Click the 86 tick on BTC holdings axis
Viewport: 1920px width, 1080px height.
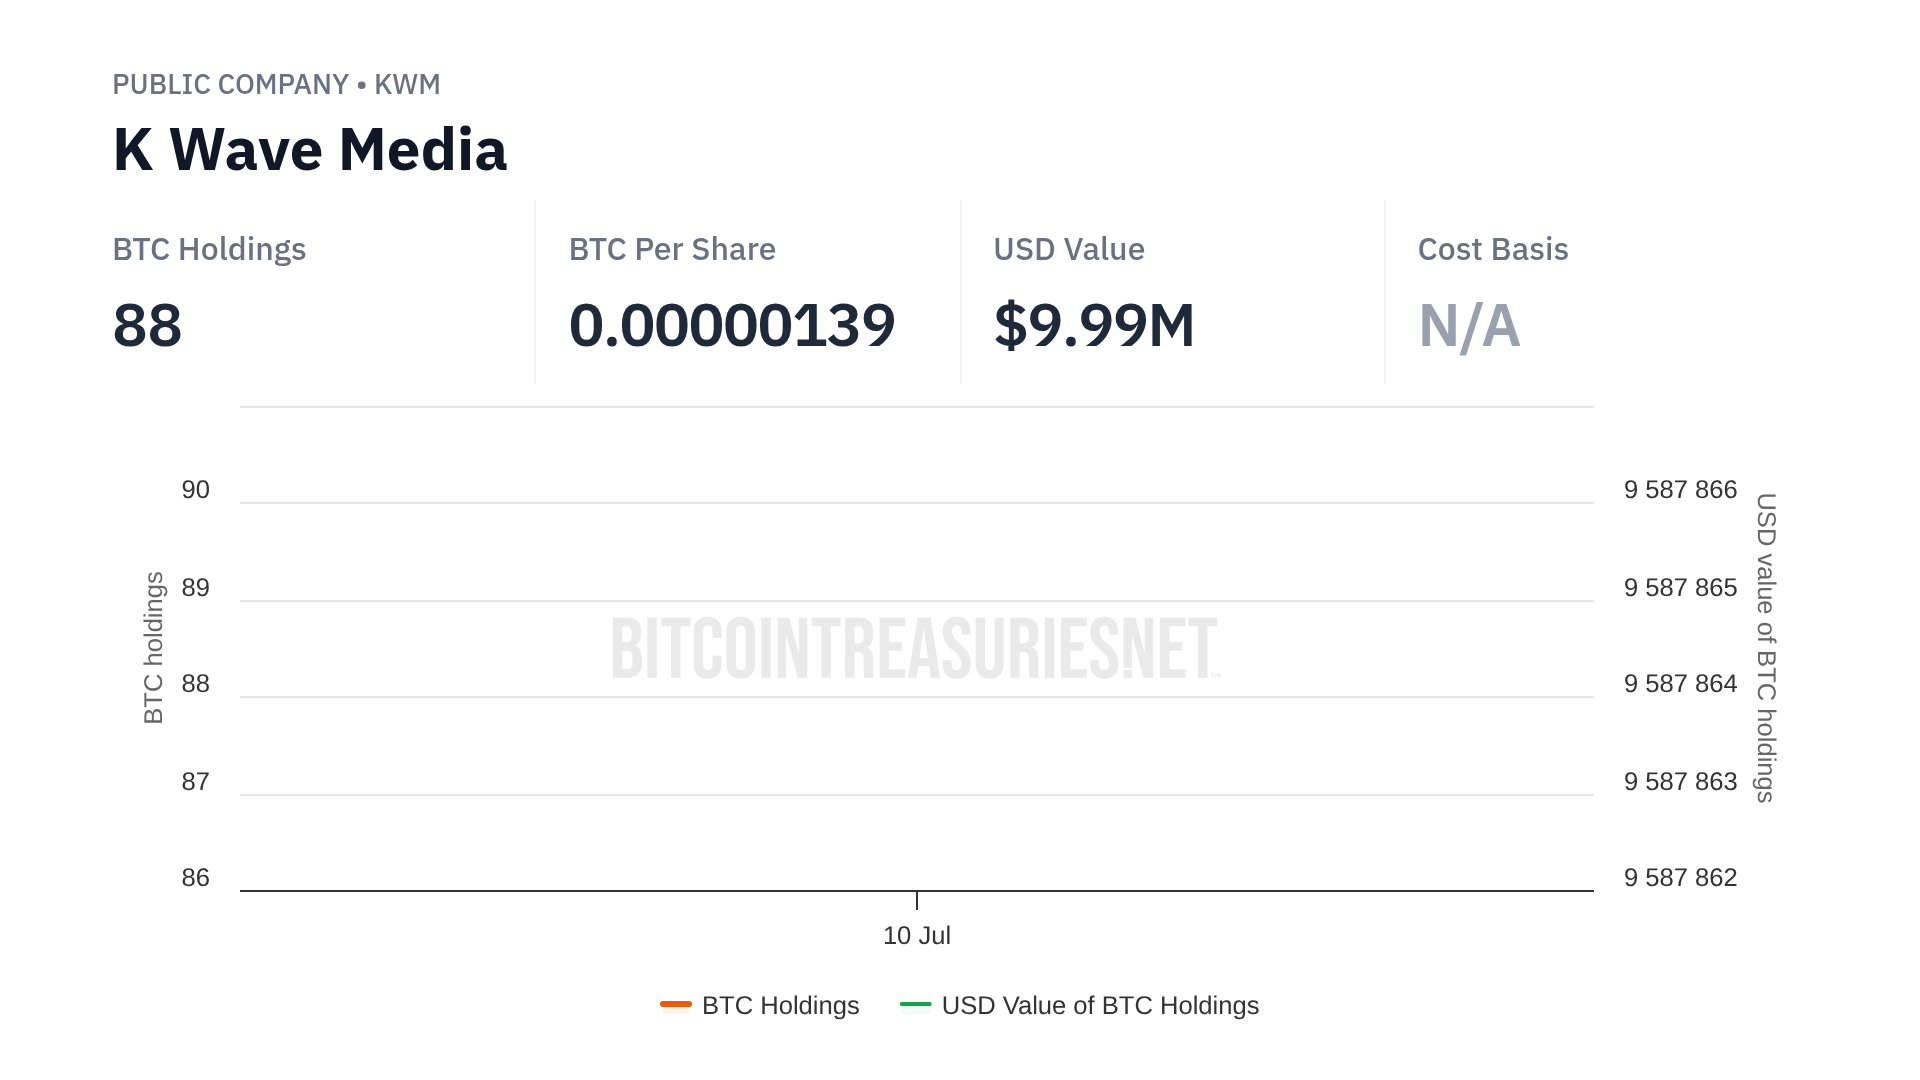click(195, 878)
